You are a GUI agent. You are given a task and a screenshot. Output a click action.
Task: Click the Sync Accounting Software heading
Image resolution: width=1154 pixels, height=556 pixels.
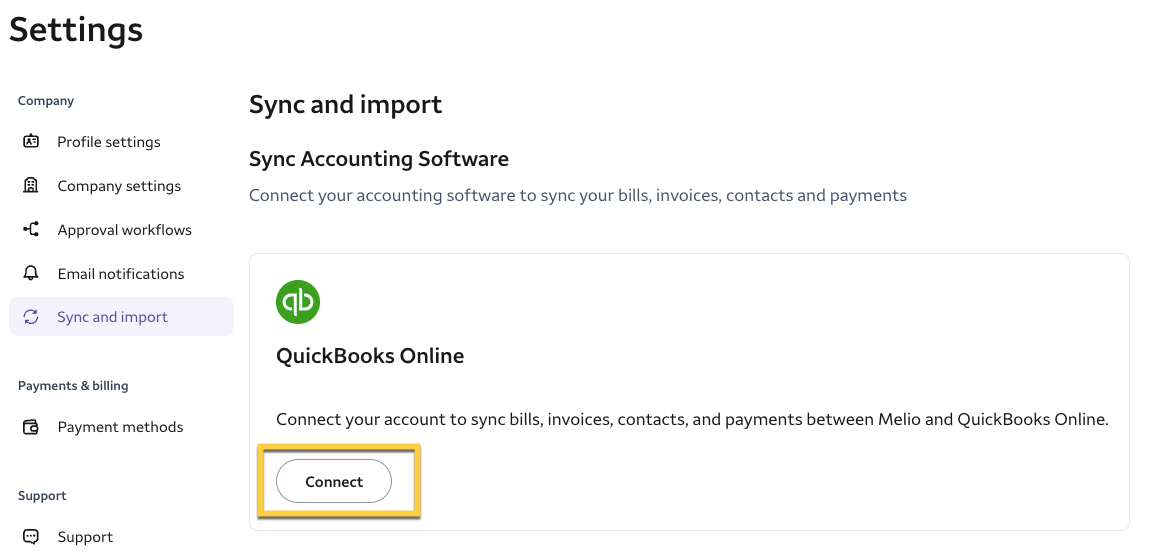pos(379,158)
